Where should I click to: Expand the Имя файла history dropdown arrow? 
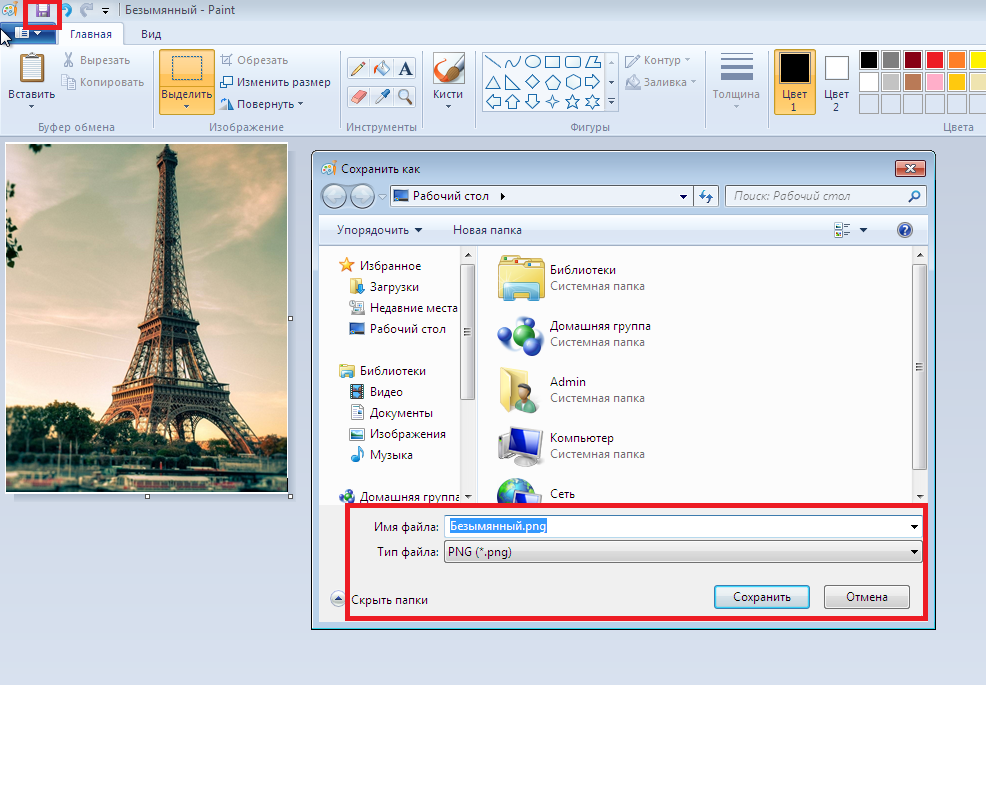pos(914,526)
